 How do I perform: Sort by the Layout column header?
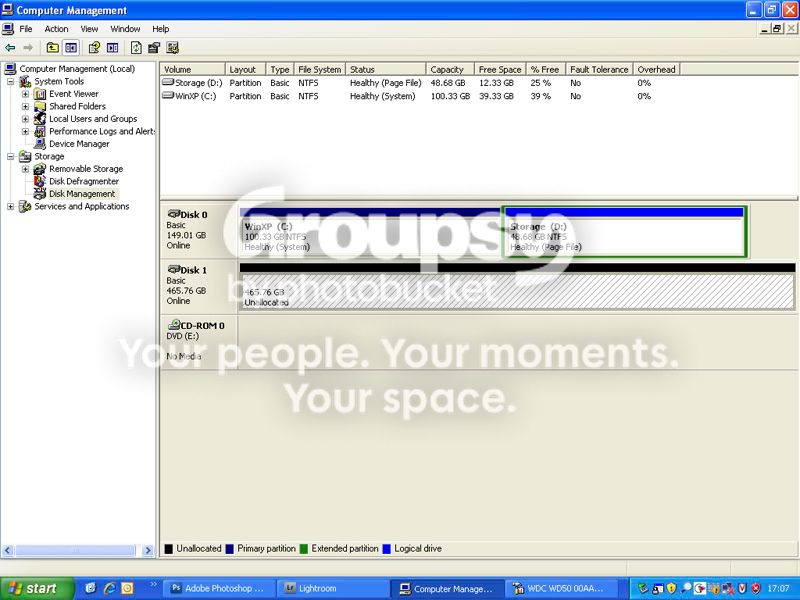245,69
